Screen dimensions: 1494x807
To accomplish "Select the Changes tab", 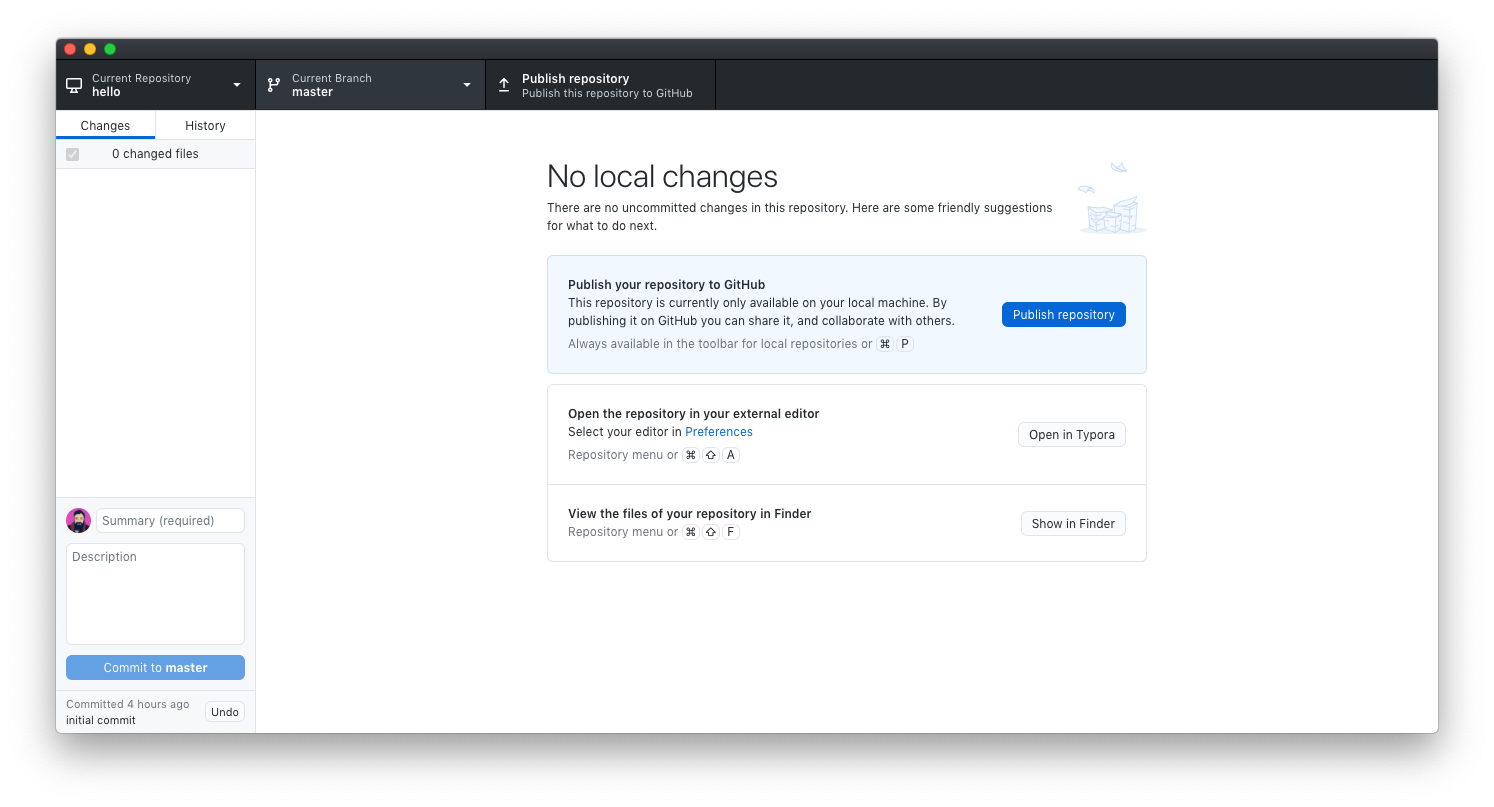I will (105, 125).
